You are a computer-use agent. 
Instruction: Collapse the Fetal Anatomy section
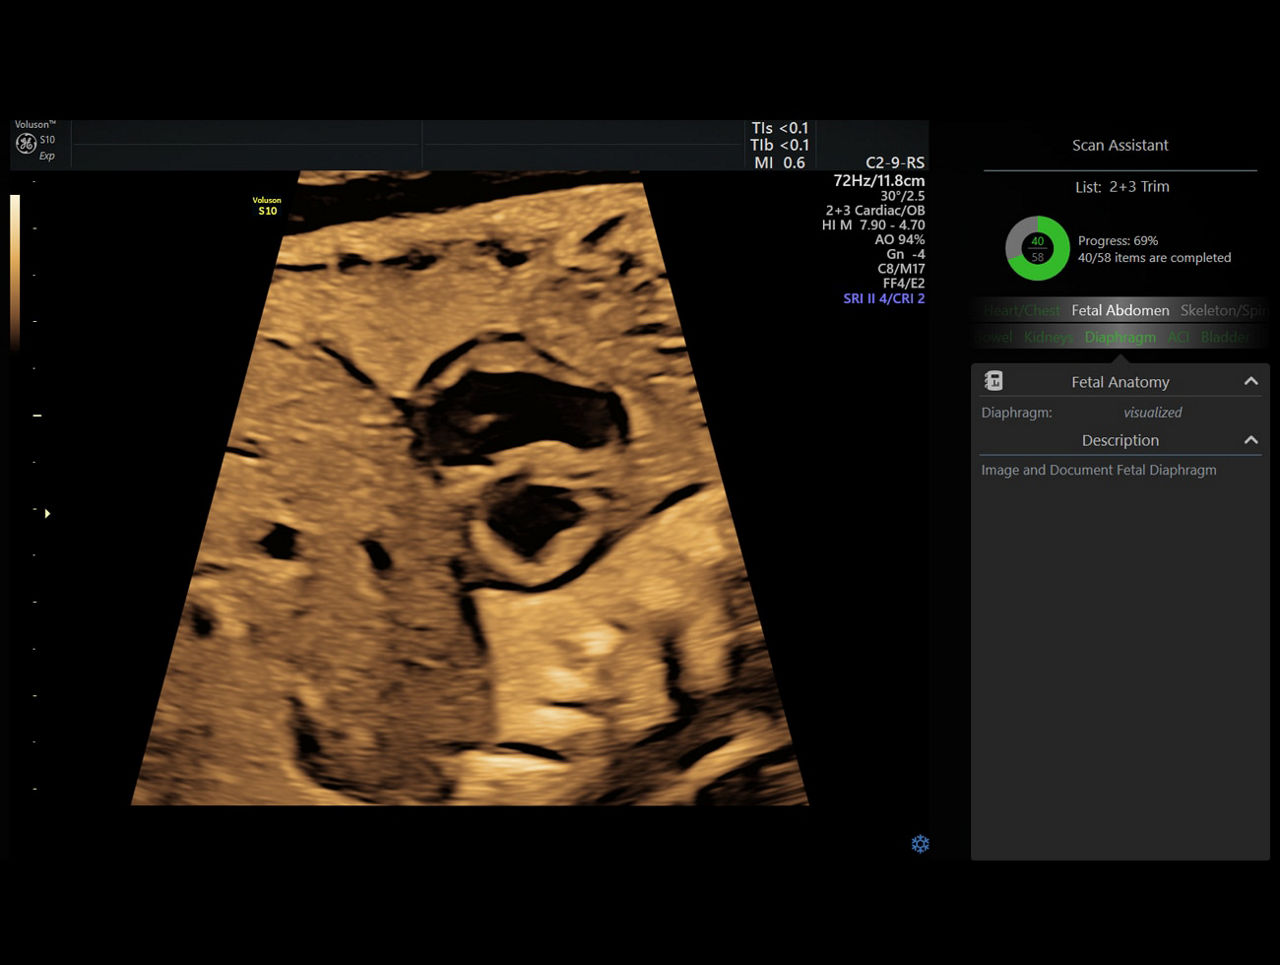[x=1251, y=381]
